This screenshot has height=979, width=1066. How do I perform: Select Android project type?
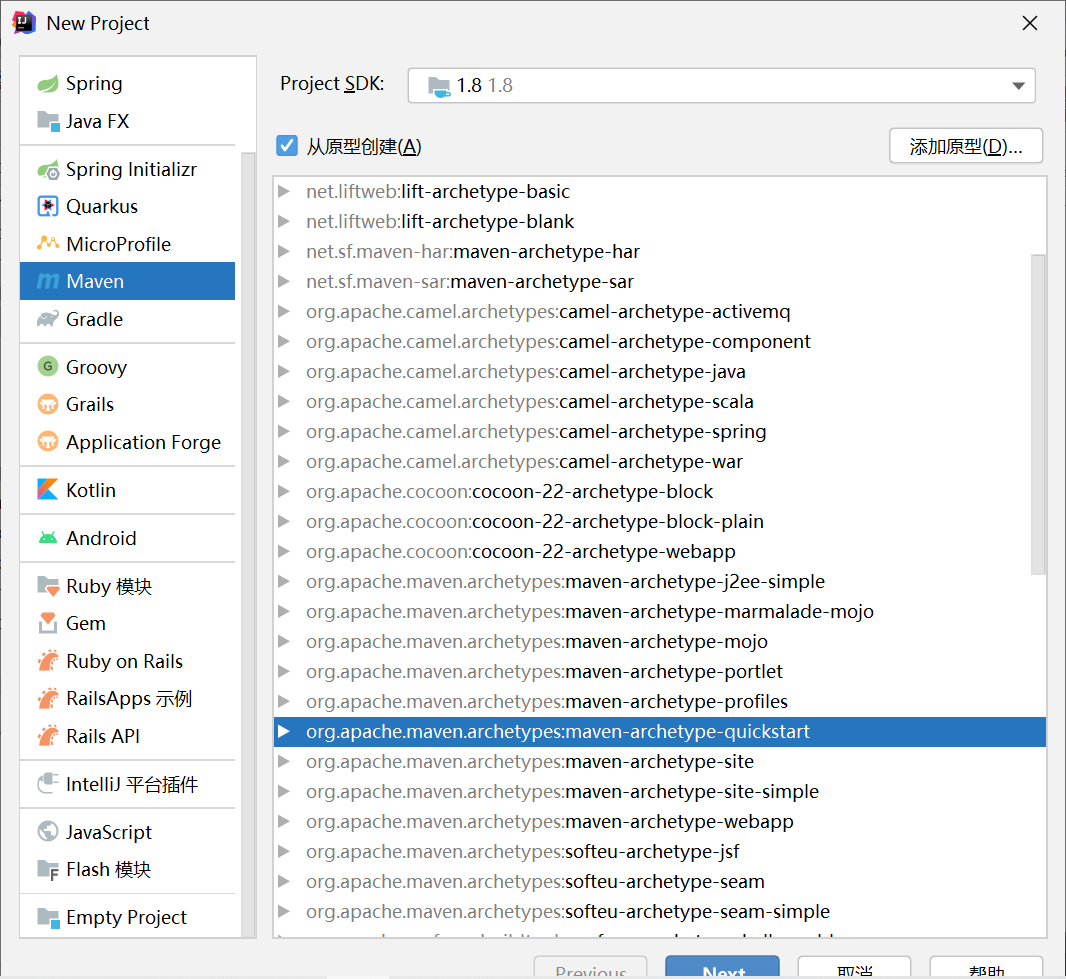(x=127, y=538)
